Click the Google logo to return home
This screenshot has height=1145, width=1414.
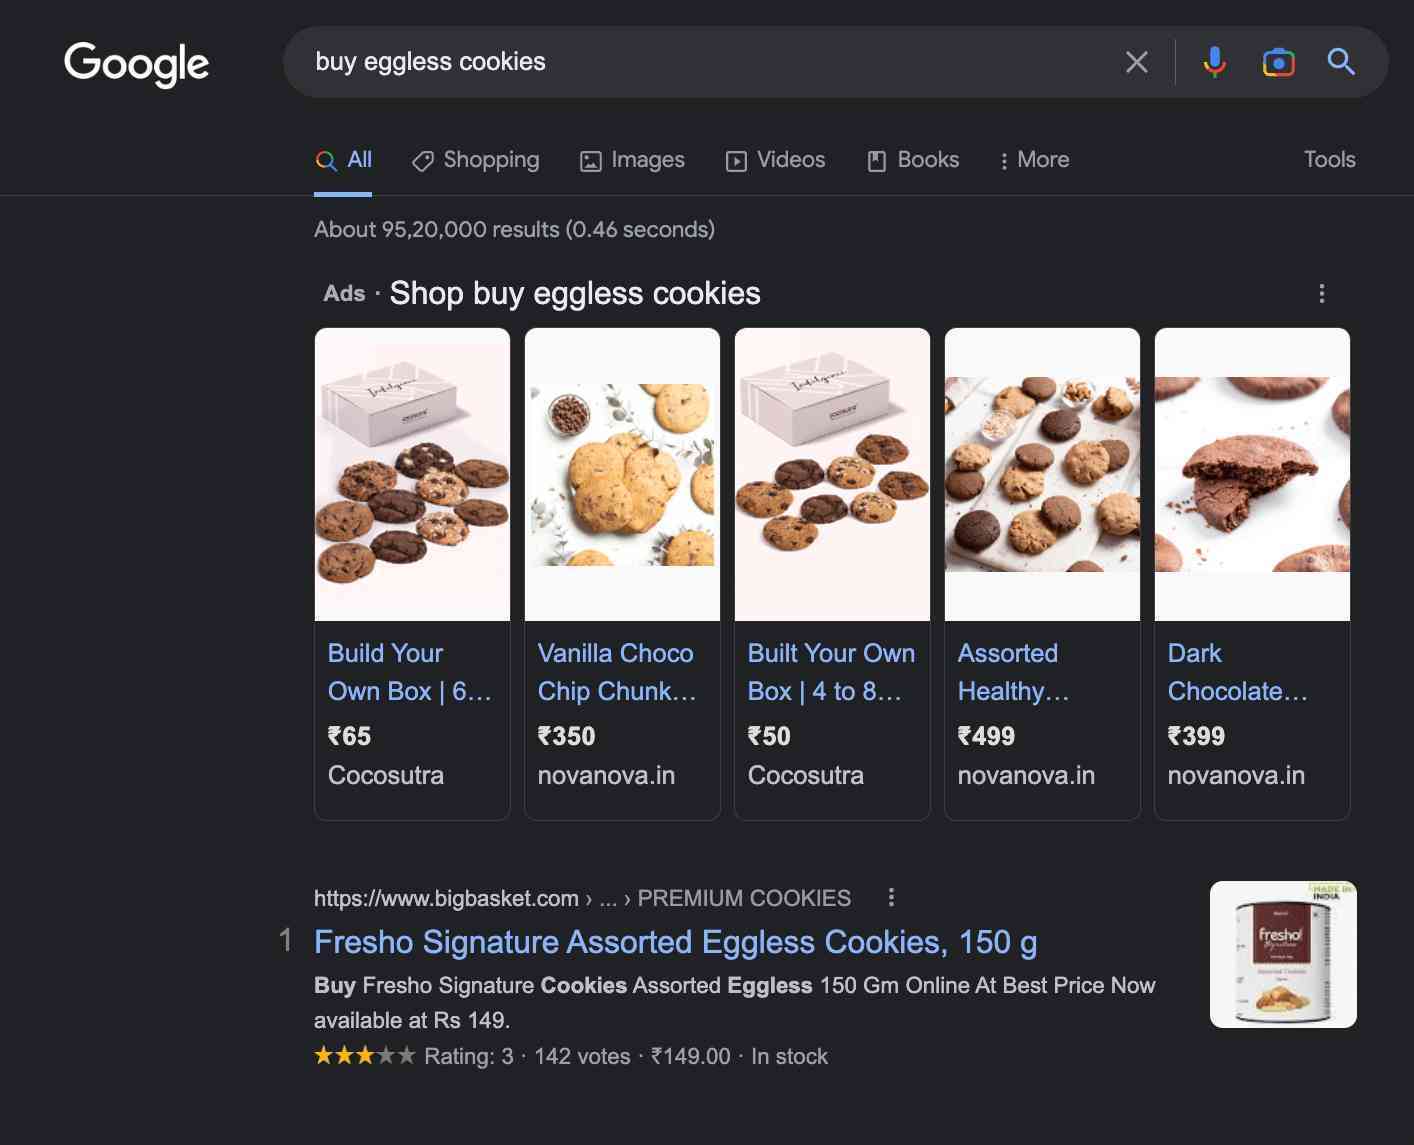coord(136,62)
